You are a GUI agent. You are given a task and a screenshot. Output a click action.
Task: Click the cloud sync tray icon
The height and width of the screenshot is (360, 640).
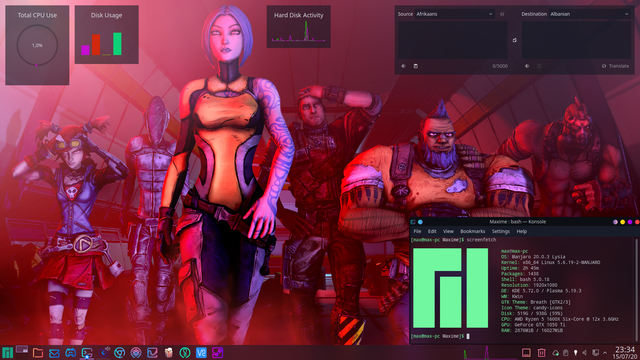point(556,353)
